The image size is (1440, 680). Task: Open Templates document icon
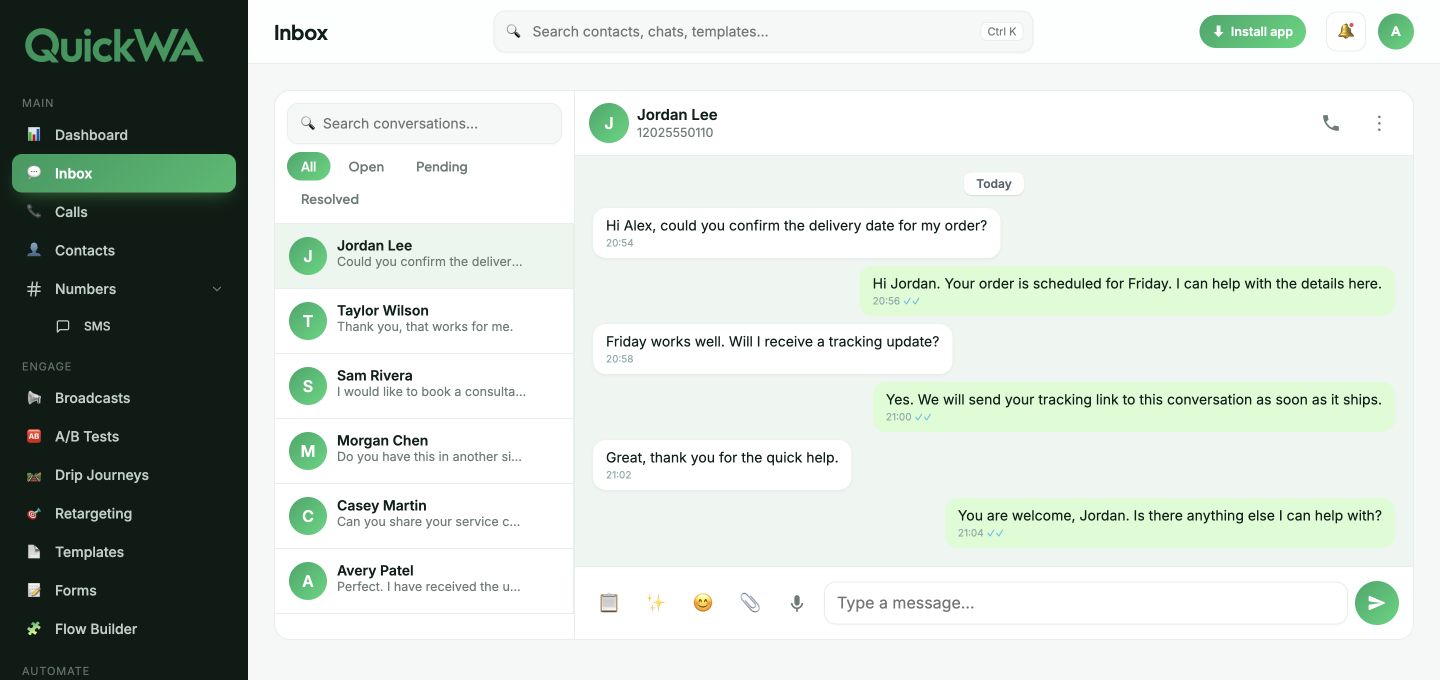(x=34, y=552)
